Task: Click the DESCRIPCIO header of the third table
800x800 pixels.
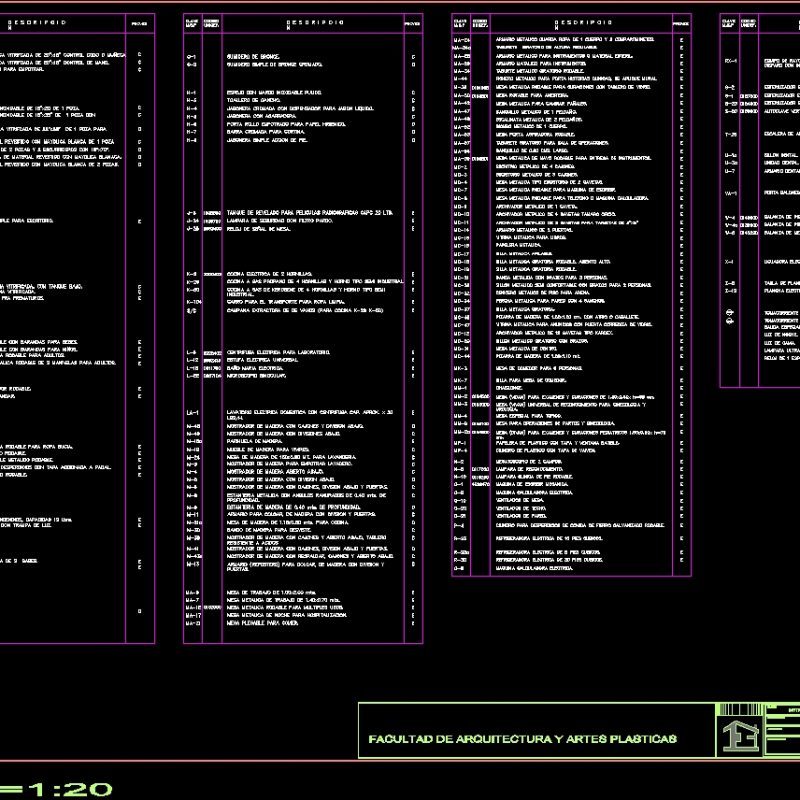Action: click(x=581, y=22)
